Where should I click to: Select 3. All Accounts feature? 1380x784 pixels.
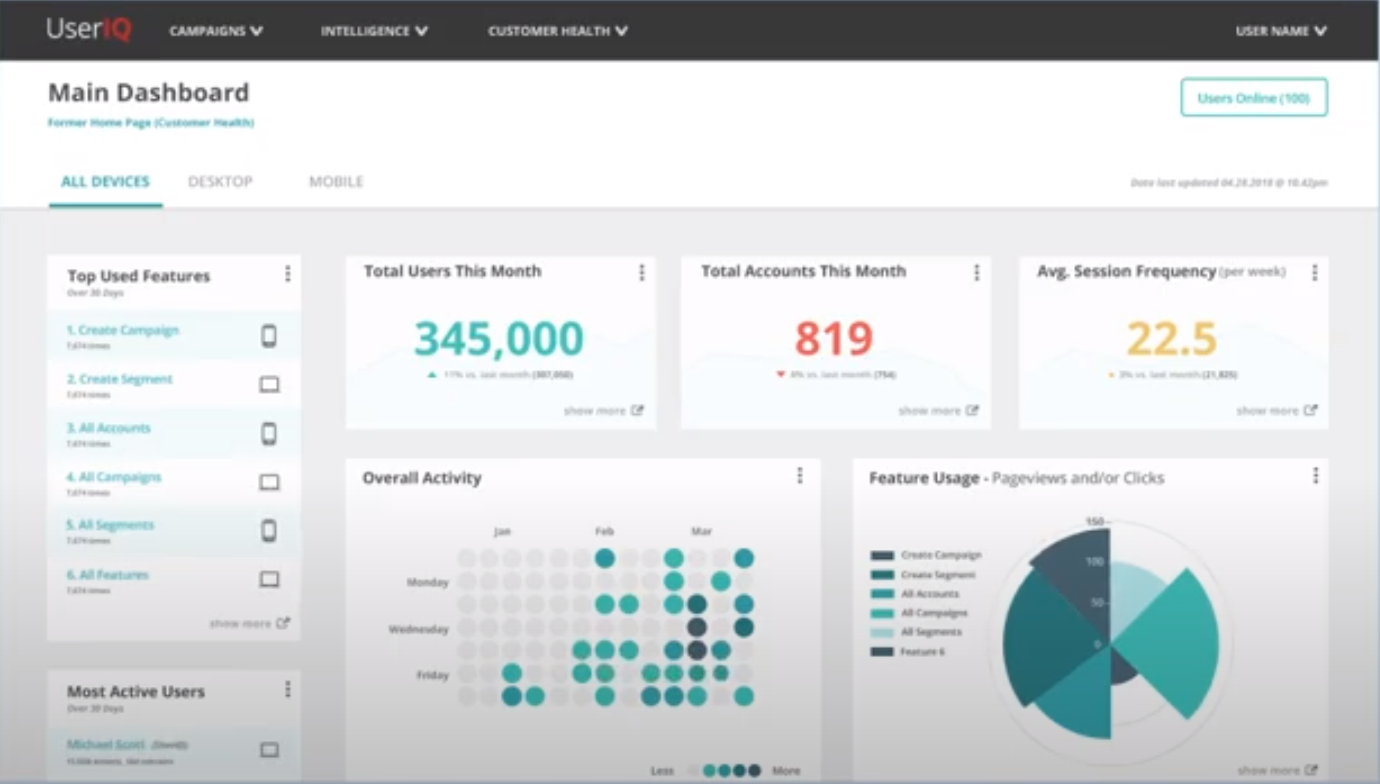pyautogui.click(x=109, y=428)
